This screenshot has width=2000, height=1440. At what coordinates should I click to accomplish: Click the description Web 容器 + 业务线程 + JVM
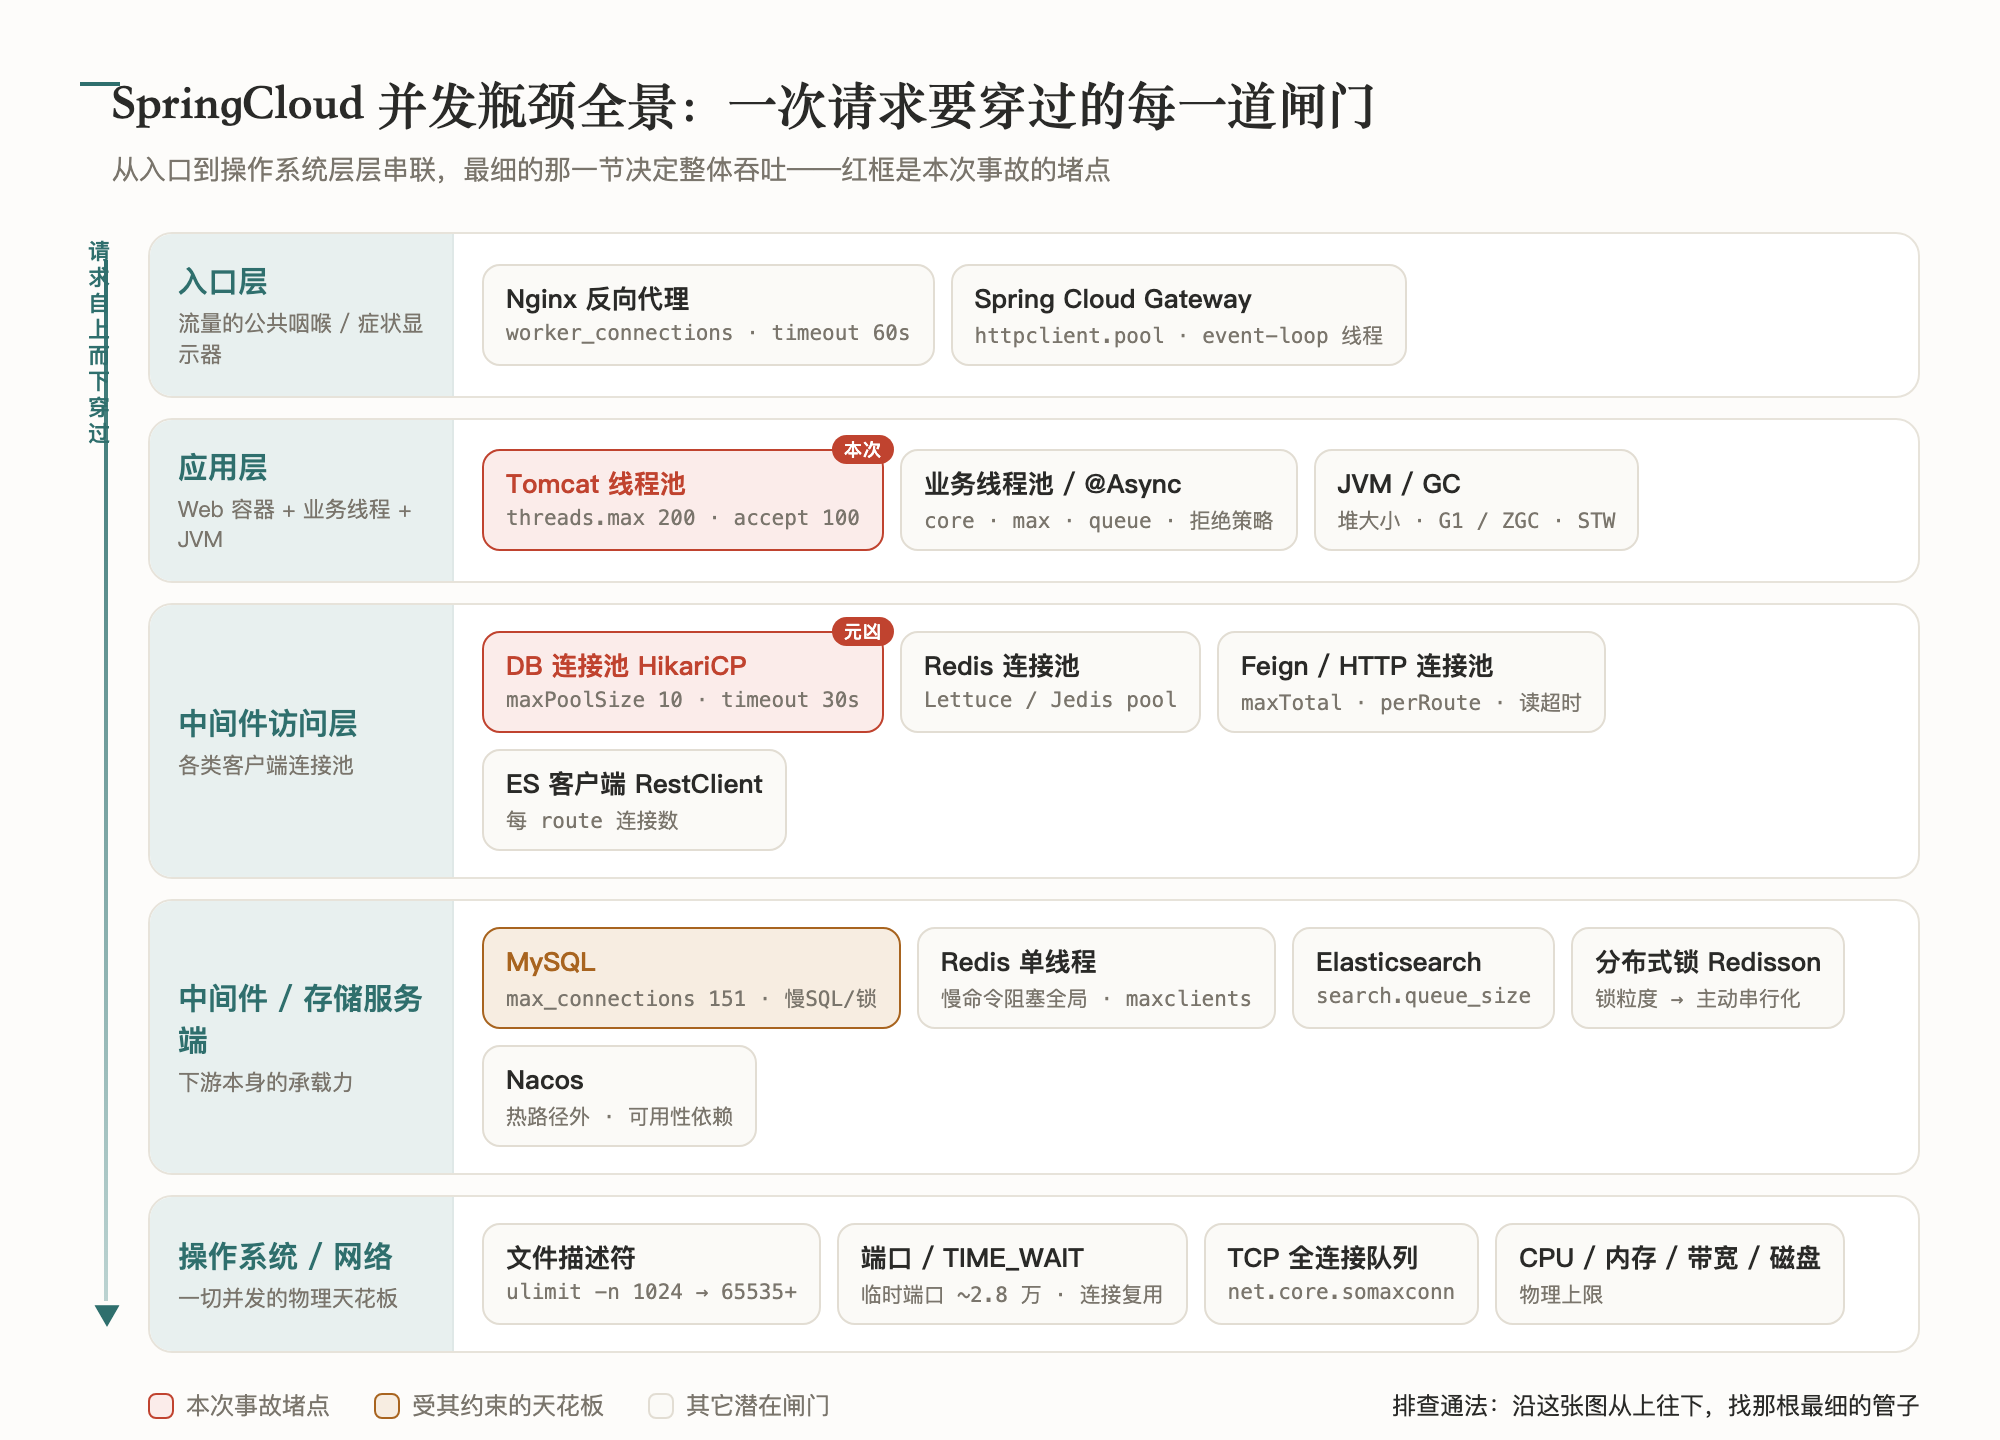295,524
